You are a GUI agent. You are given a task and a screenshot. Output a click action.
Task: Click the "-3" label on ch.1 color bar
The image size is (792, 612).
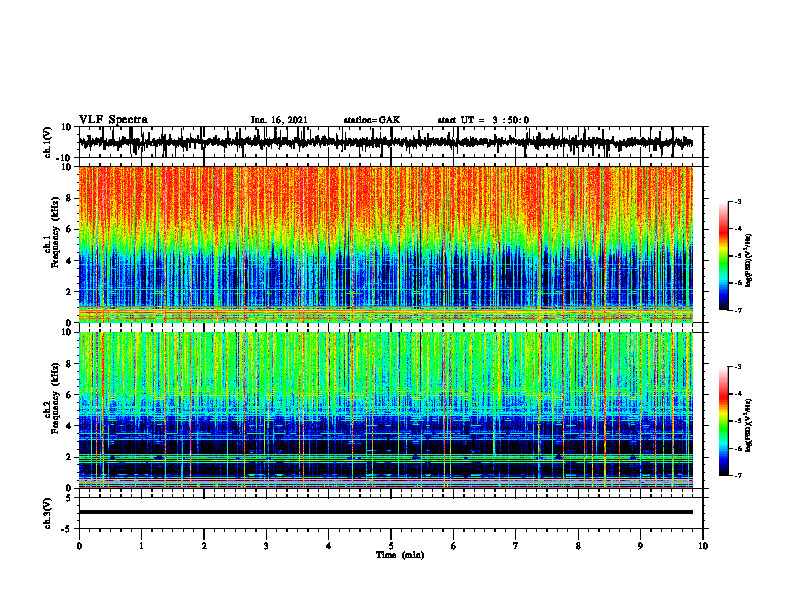[x=738, y=201]
